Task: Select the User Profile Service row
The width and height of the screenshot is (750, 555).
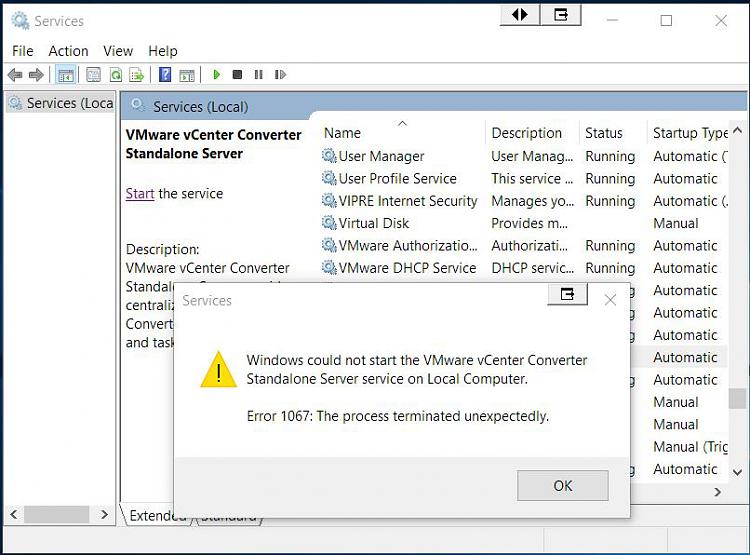Action: point(524,178)
